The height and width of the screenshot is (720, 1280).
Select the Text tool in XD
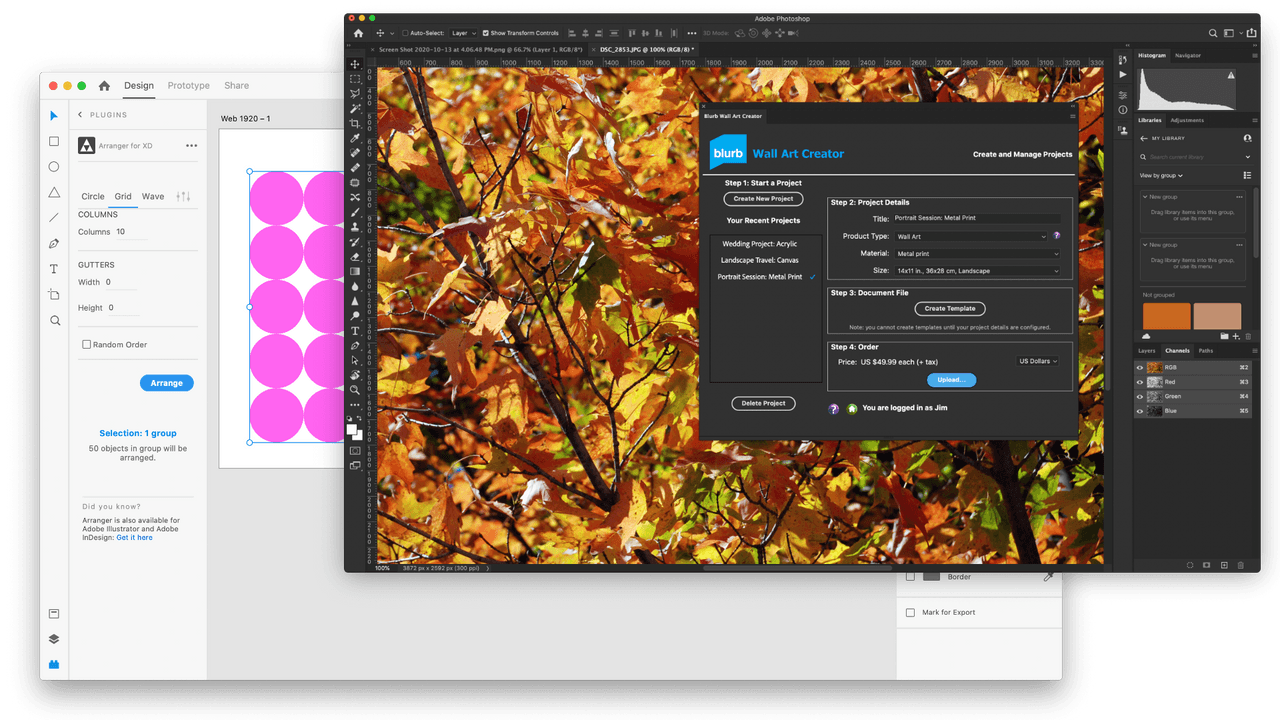54,269
